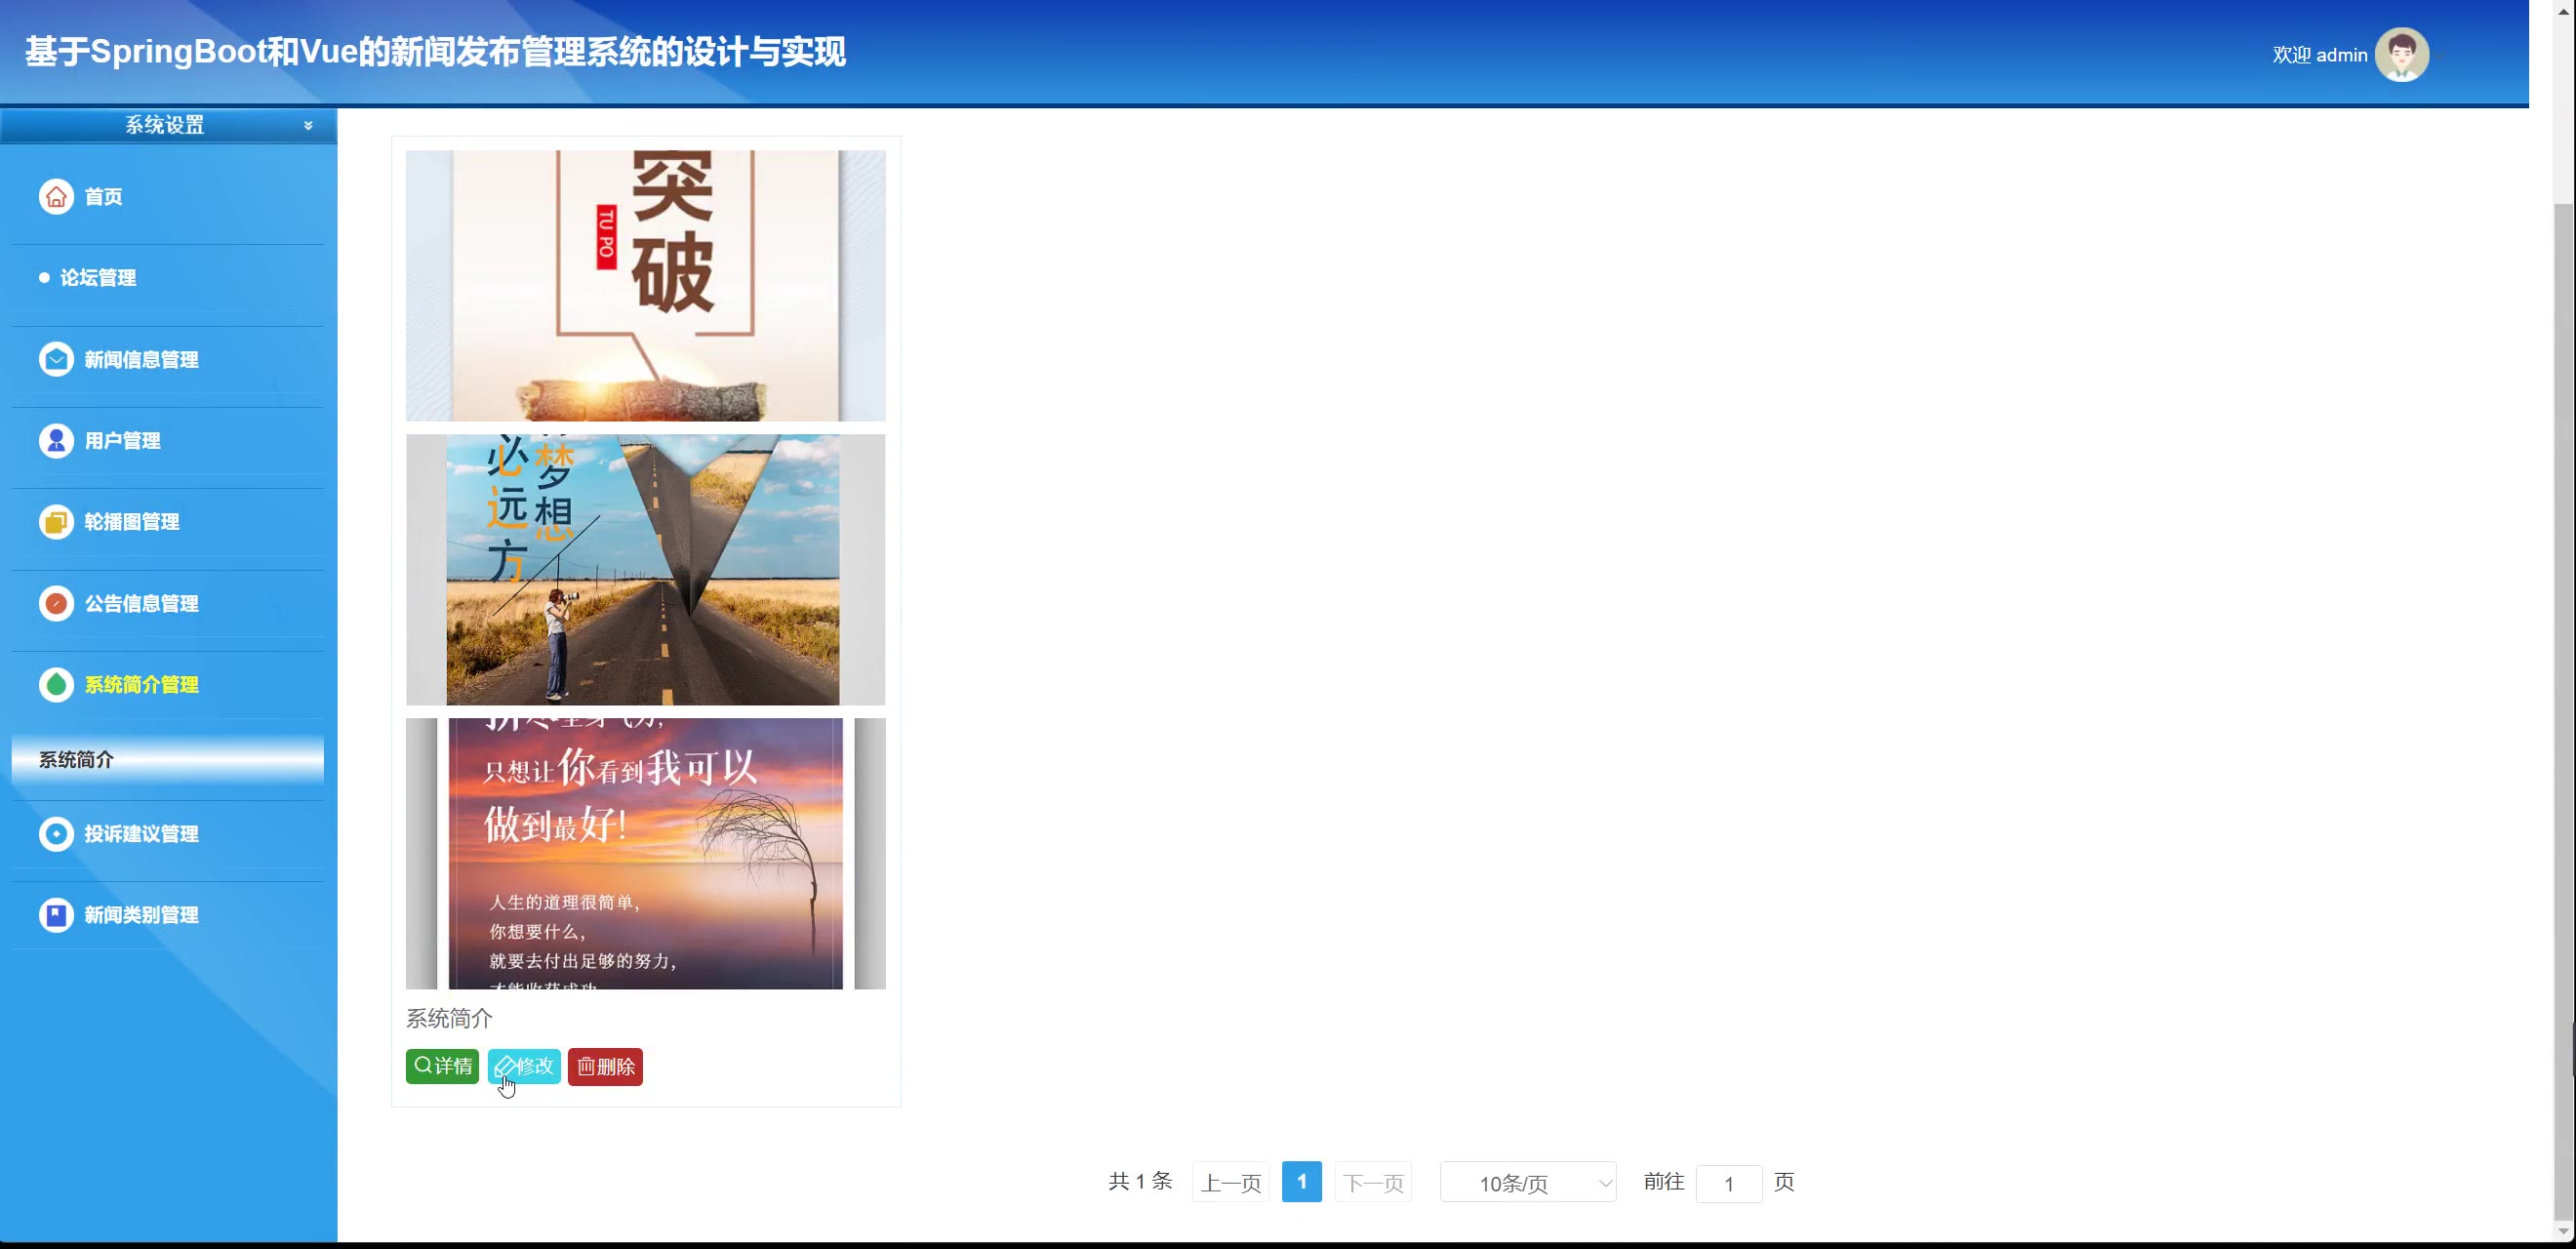Select the 系统简介 submenu item

pos(76,759)
